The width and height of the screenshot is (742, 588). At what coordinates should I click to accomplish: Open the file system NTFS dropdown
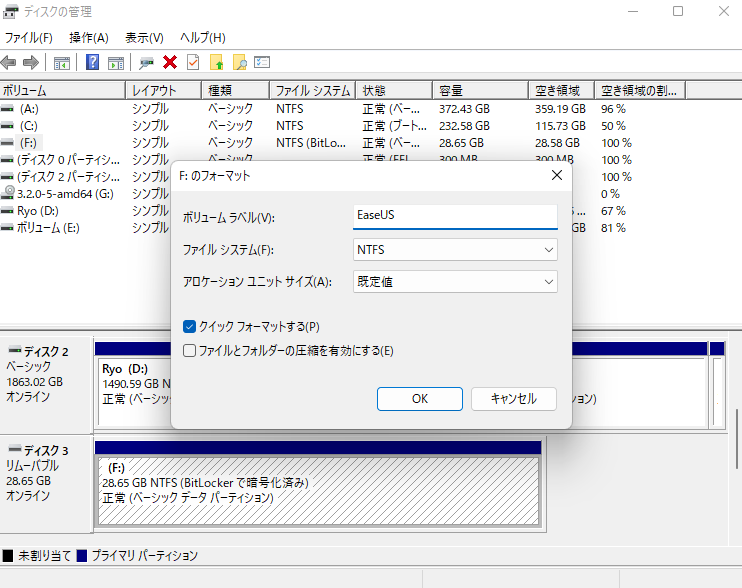[x=456, y=249]
